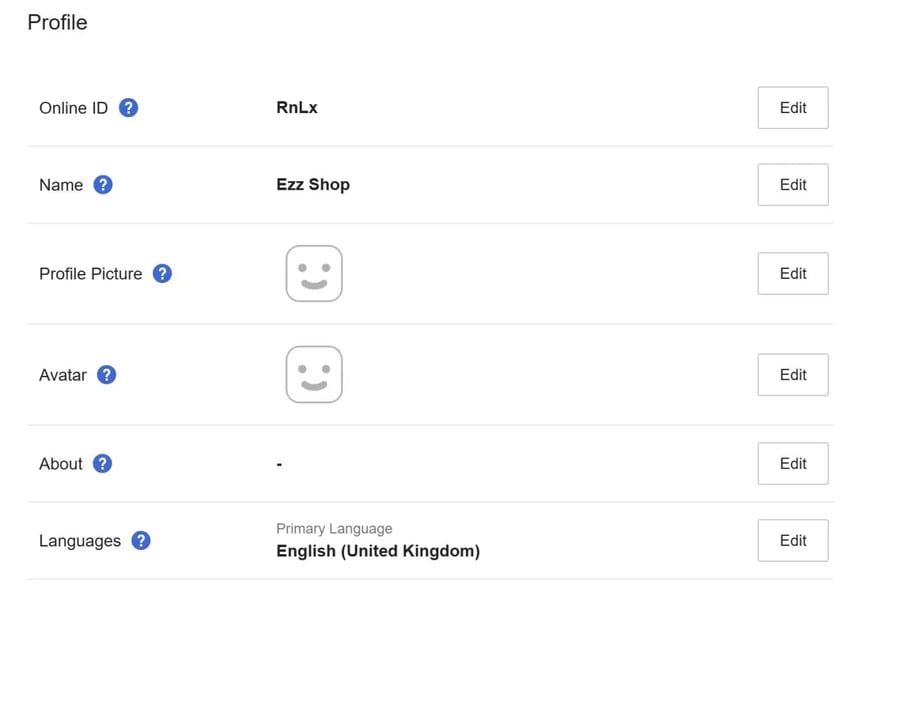
Task: Click the help icon next to Online ID
Action: (128, 107)
